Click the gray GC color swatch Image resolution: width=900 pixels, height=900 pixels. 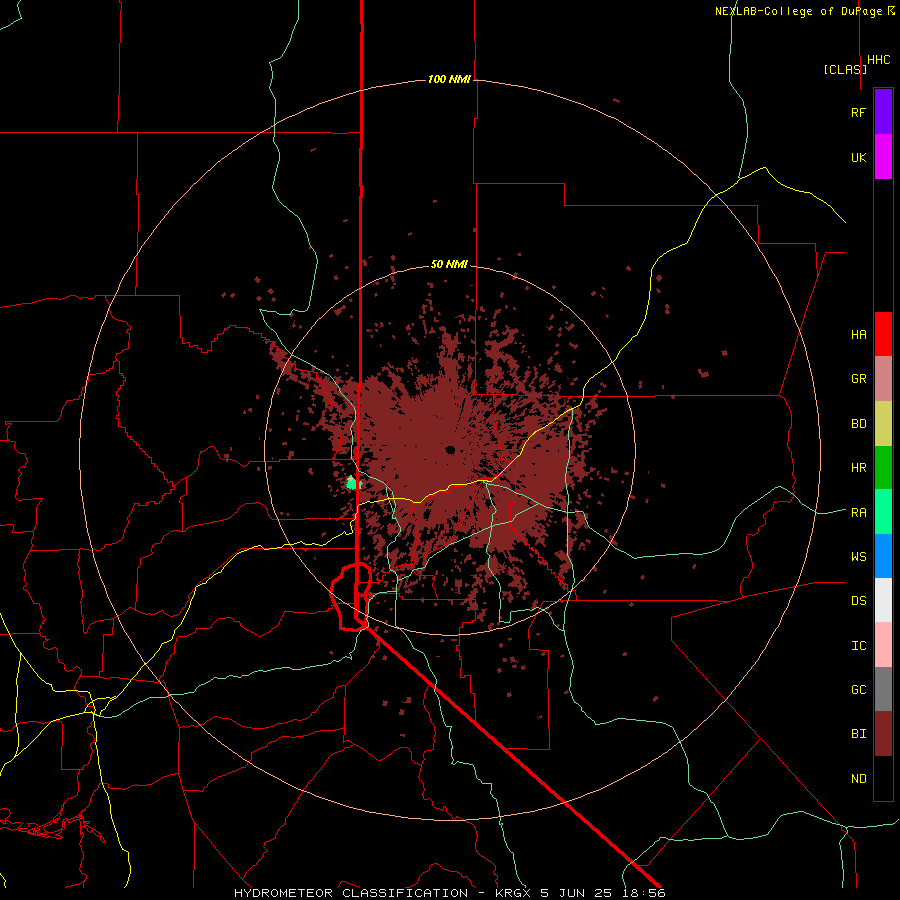[883, 689]
